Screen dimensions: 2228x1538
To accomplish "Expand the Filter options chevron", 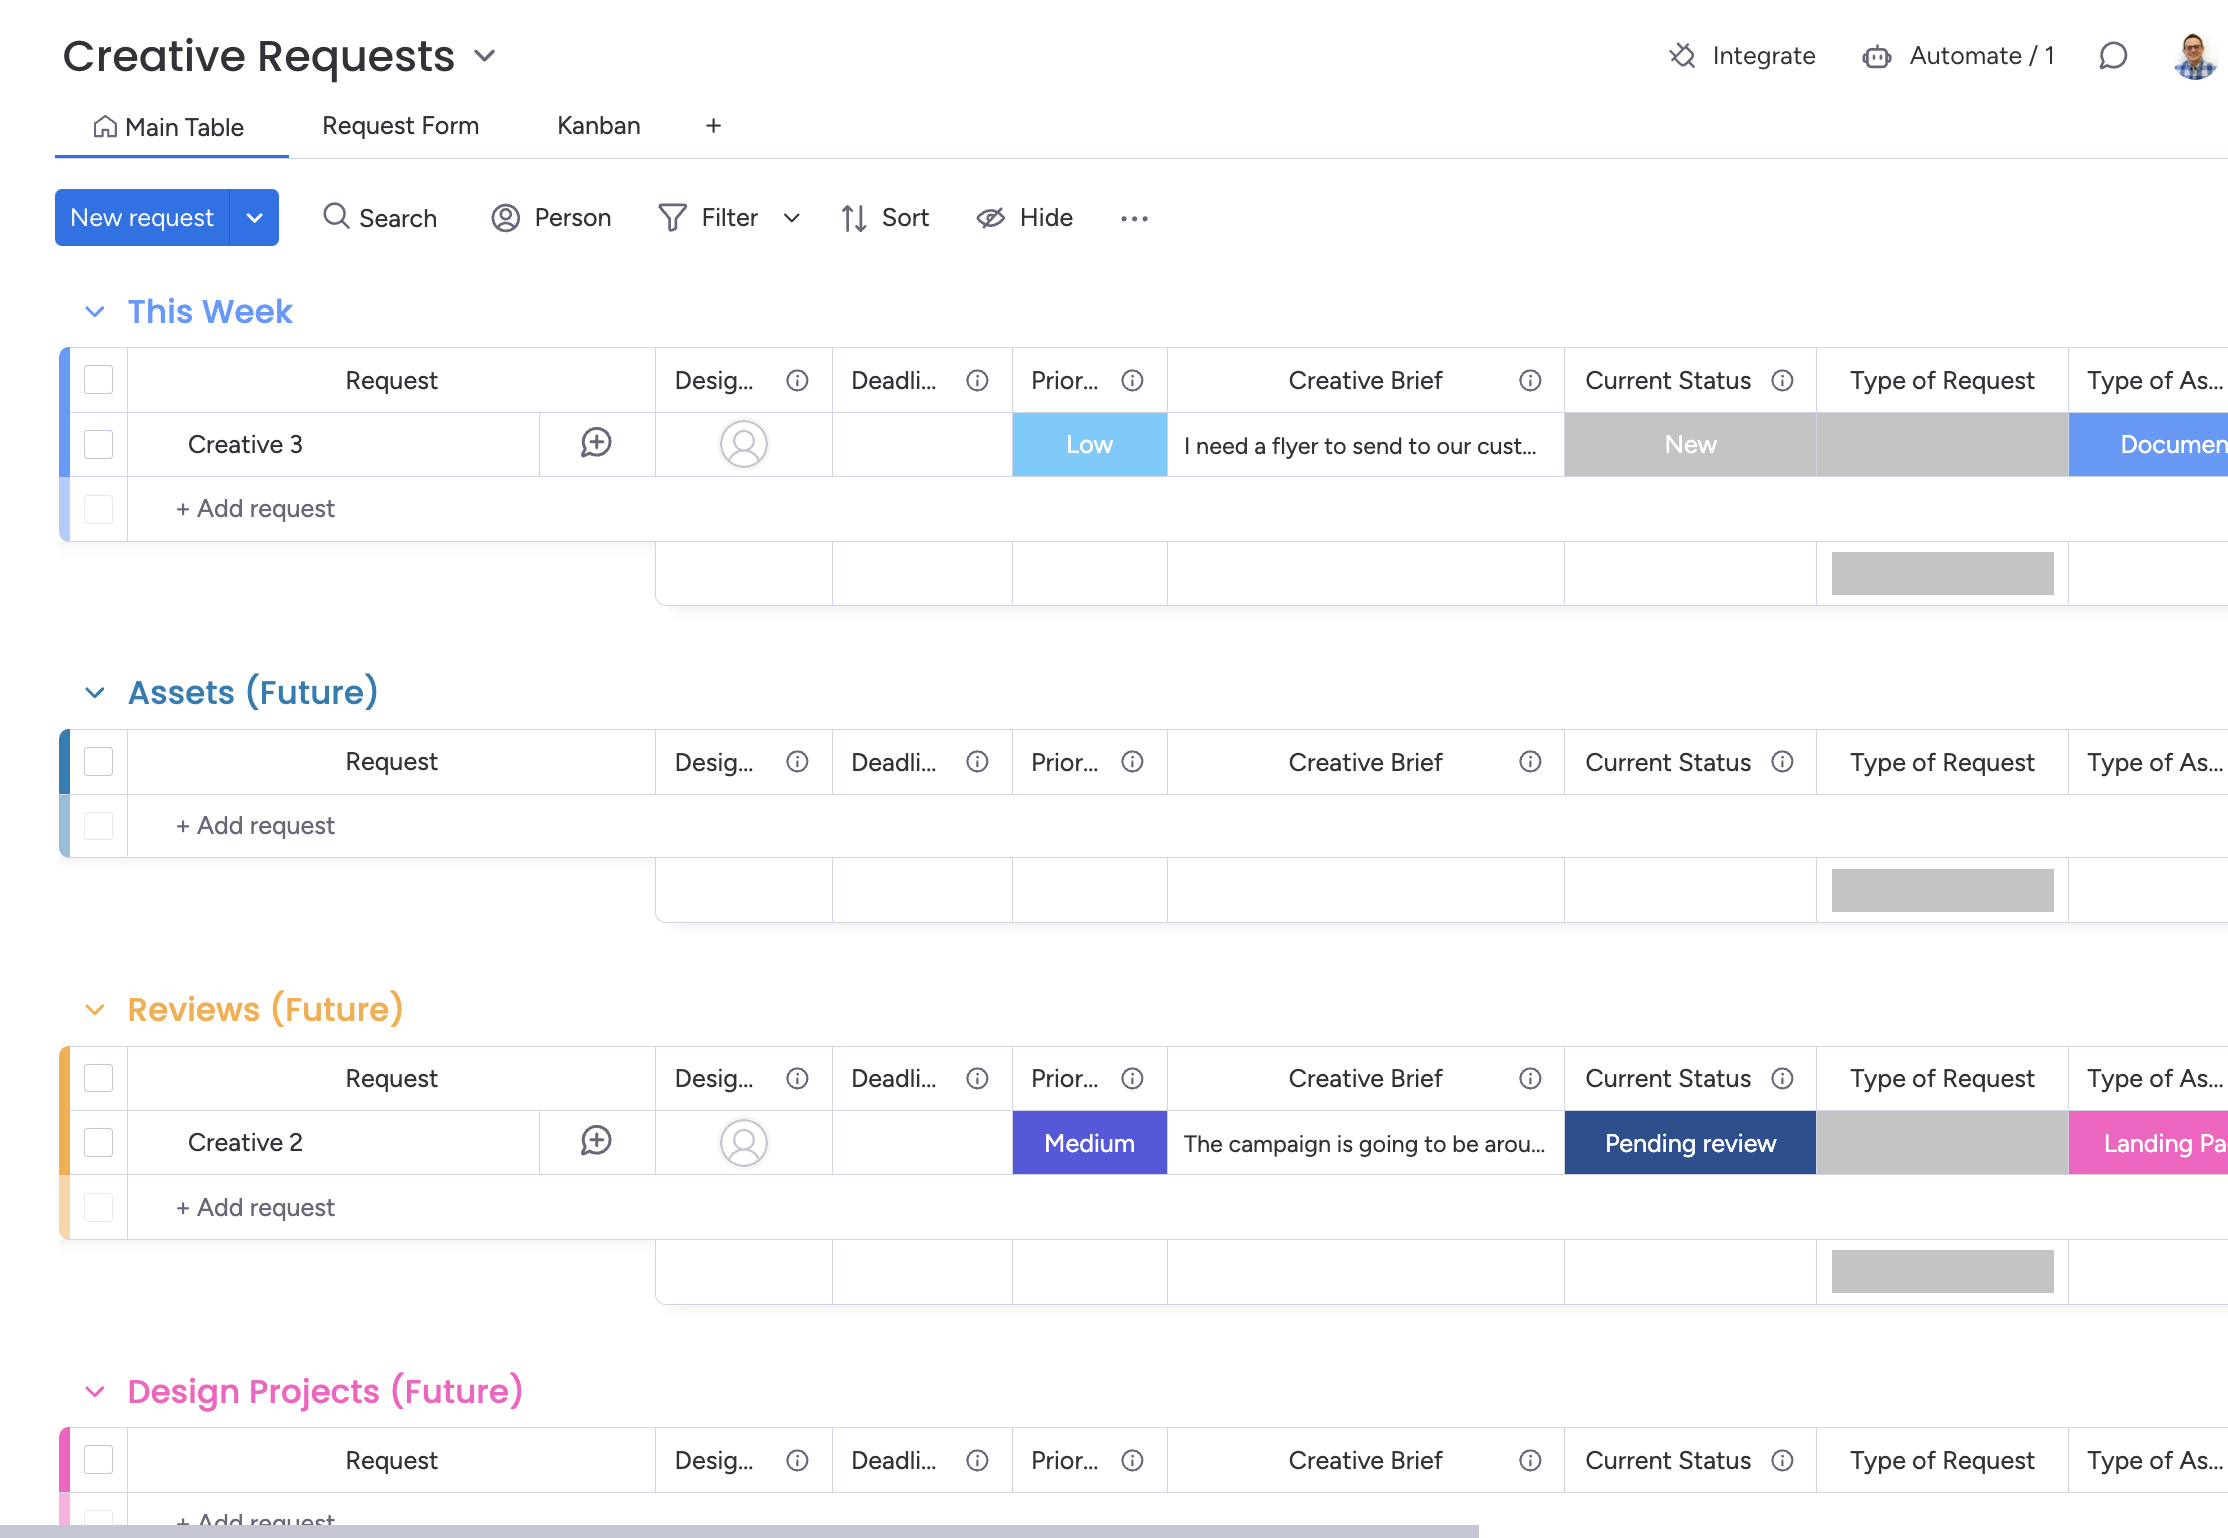I will [x=791, y=218].
